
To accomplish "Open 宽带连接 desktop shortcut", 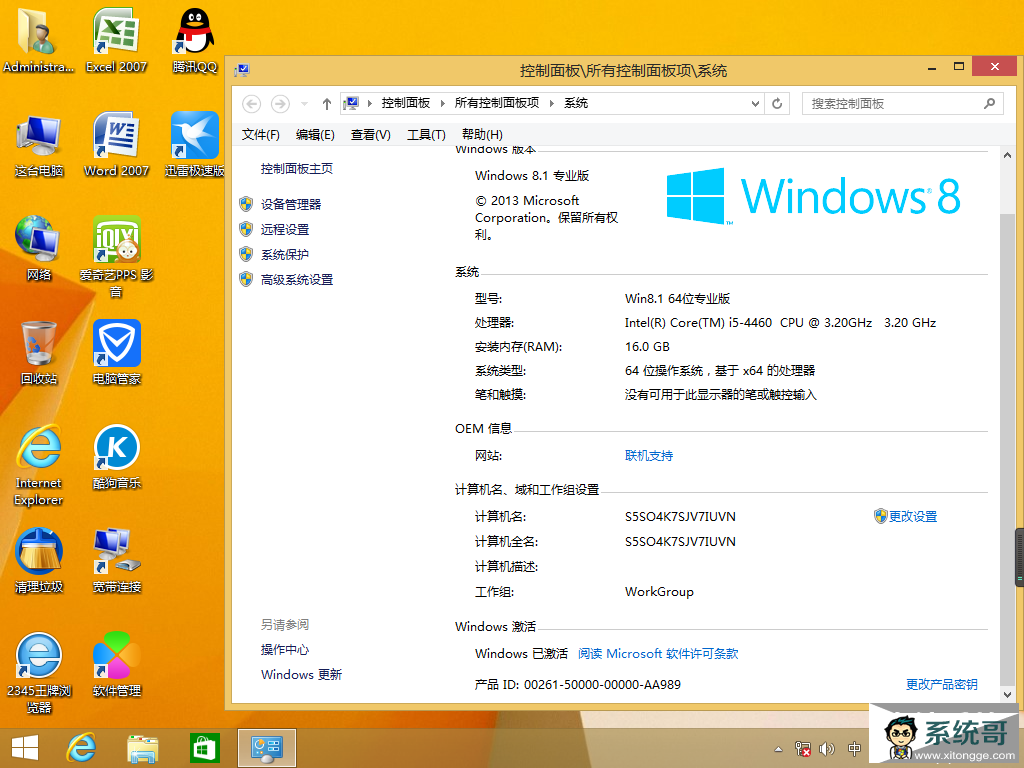I will (x=116, y=561).
